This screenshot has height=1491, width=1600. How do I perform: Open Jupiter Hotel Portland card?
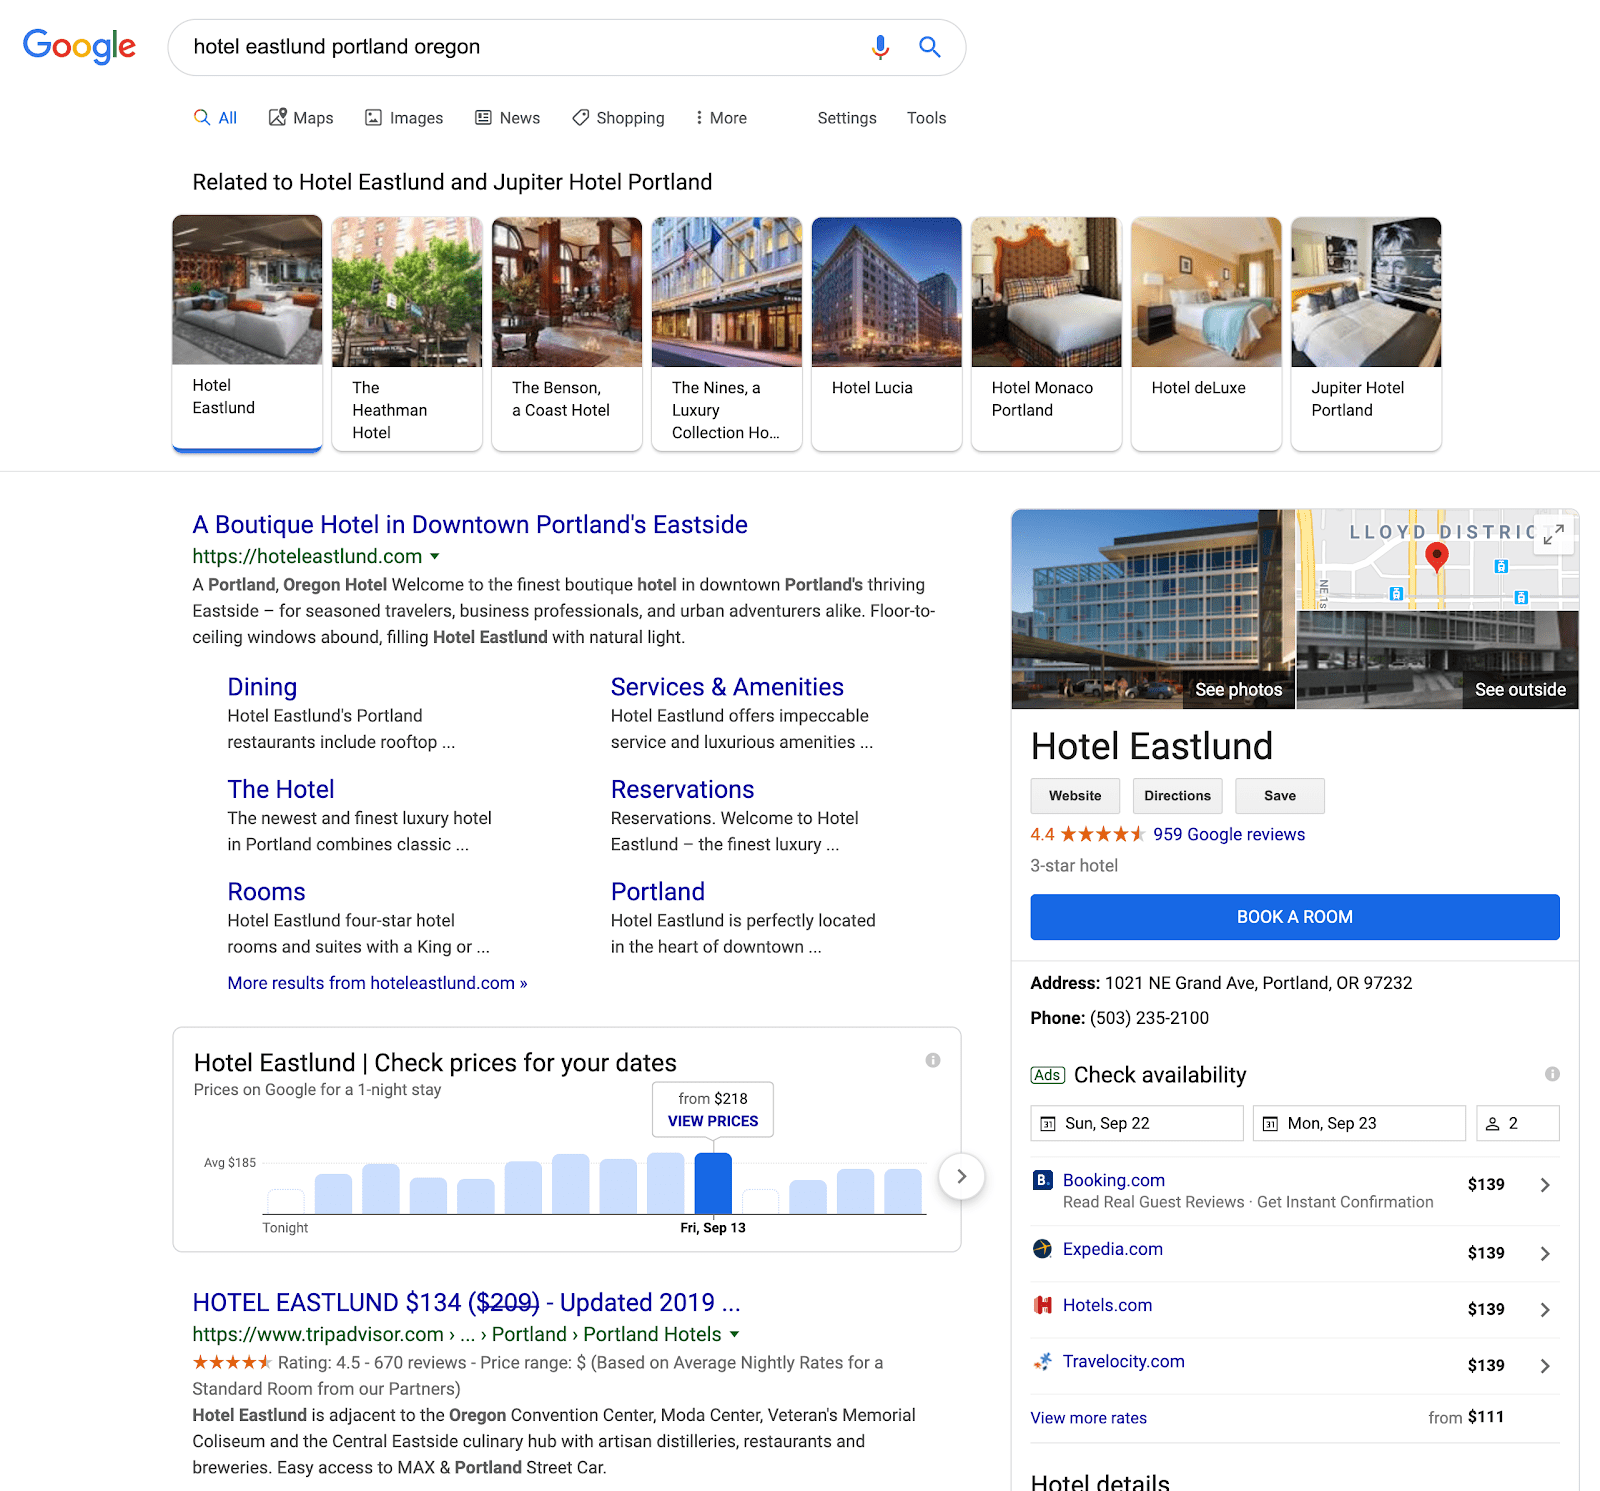tap(1367, 334)
